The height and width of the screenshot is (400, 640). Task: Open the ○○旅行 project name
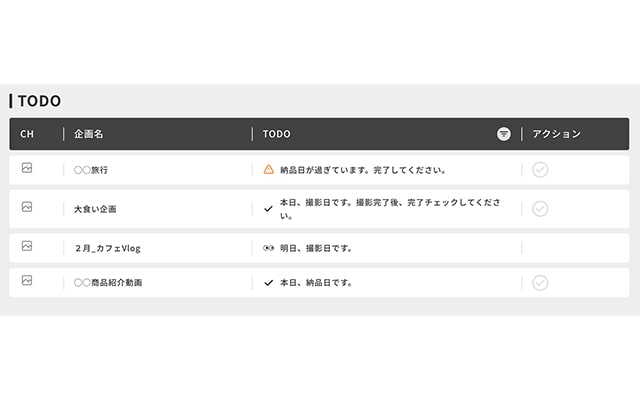[91, 170]
